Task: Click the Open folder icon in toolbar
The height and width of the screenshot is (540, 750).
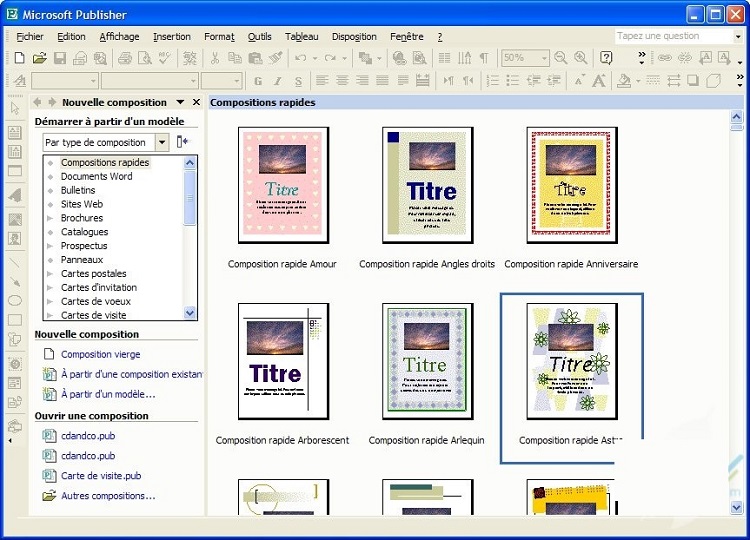Action: (x=40, y=58)
